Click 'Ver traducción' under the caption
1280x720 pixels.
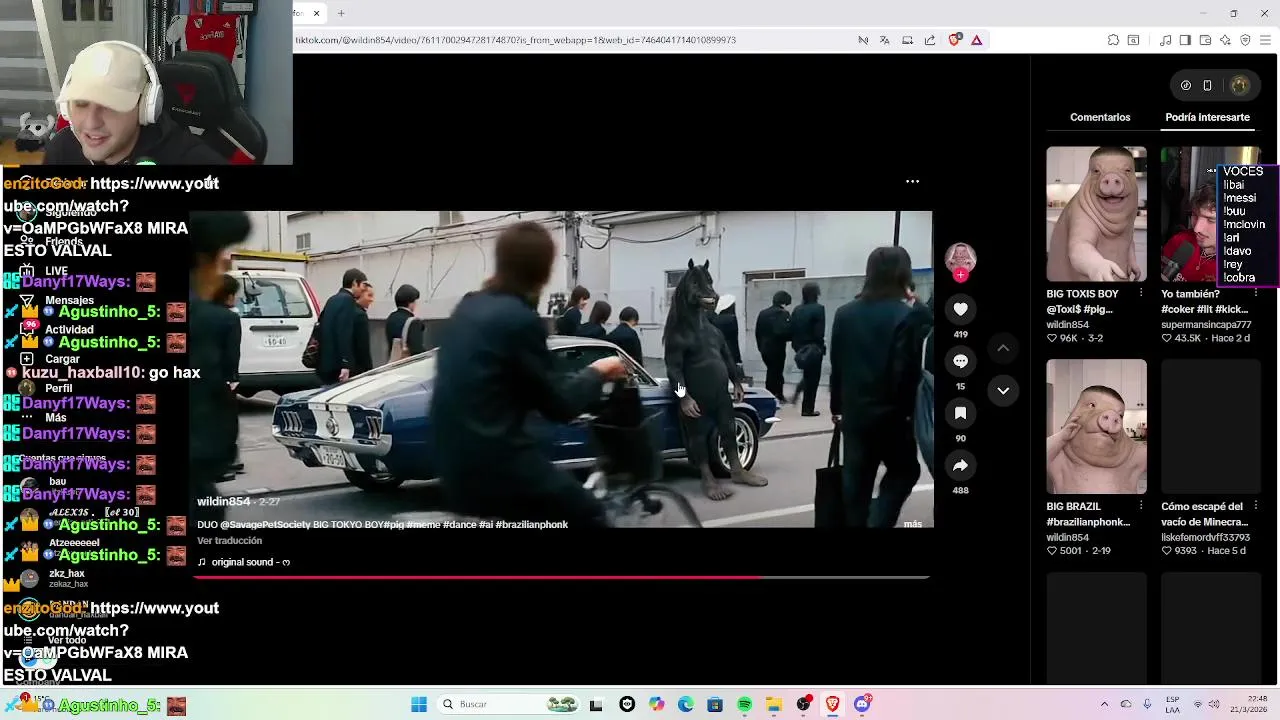pos(229,541)
